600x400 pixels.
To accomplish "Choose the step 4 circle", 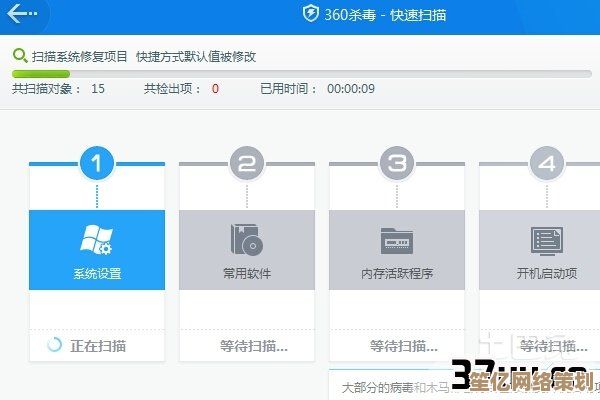I will point(546,163).
